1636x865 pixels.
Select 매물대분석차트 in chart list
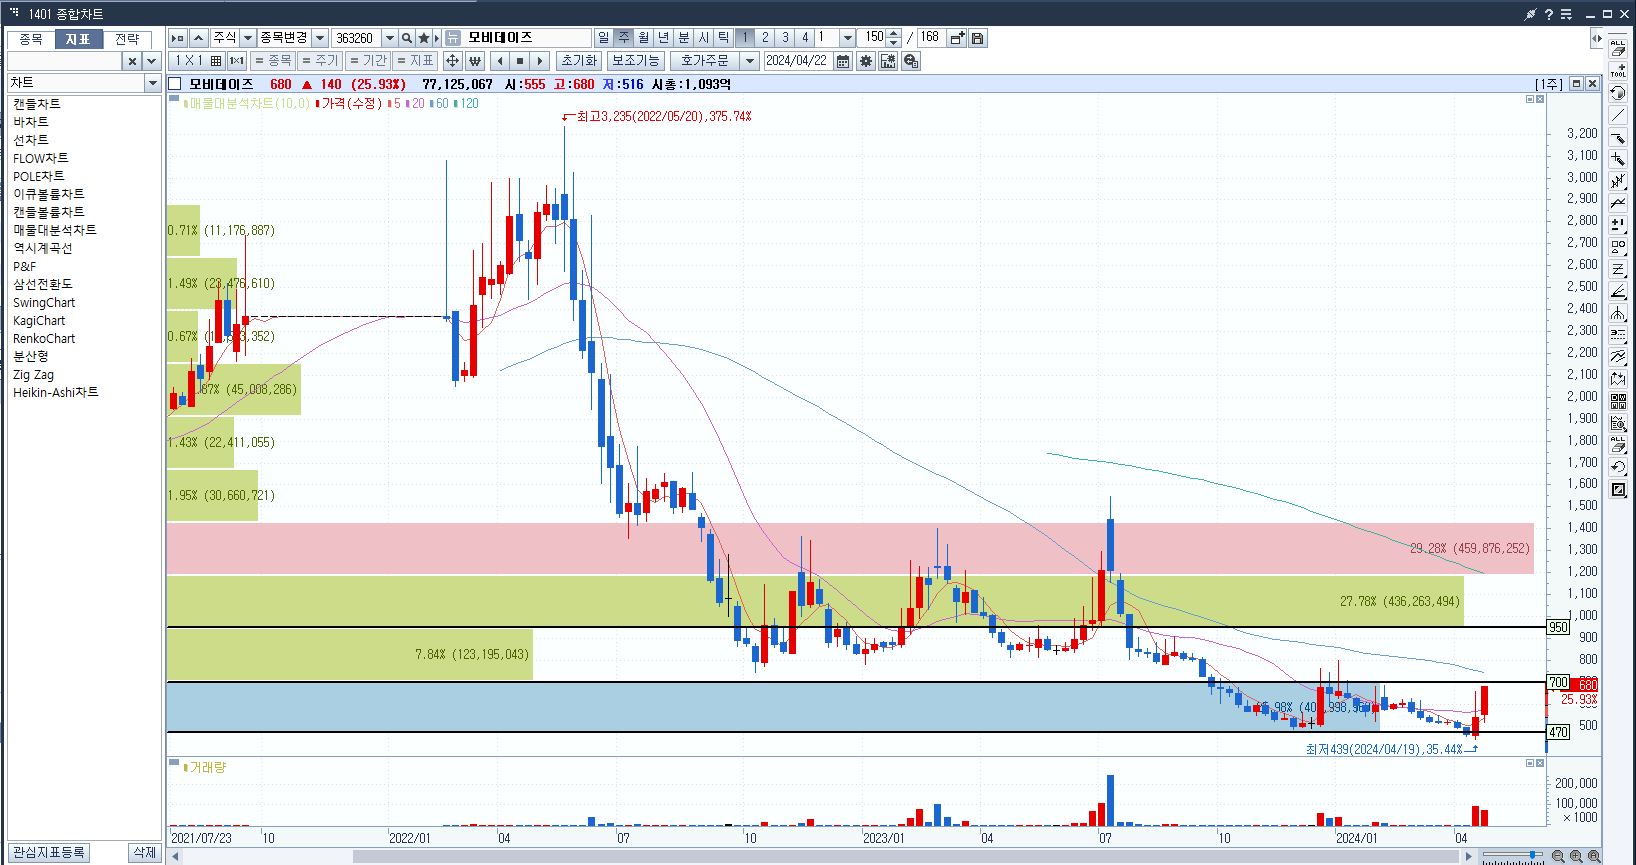(x=55, y=230)
